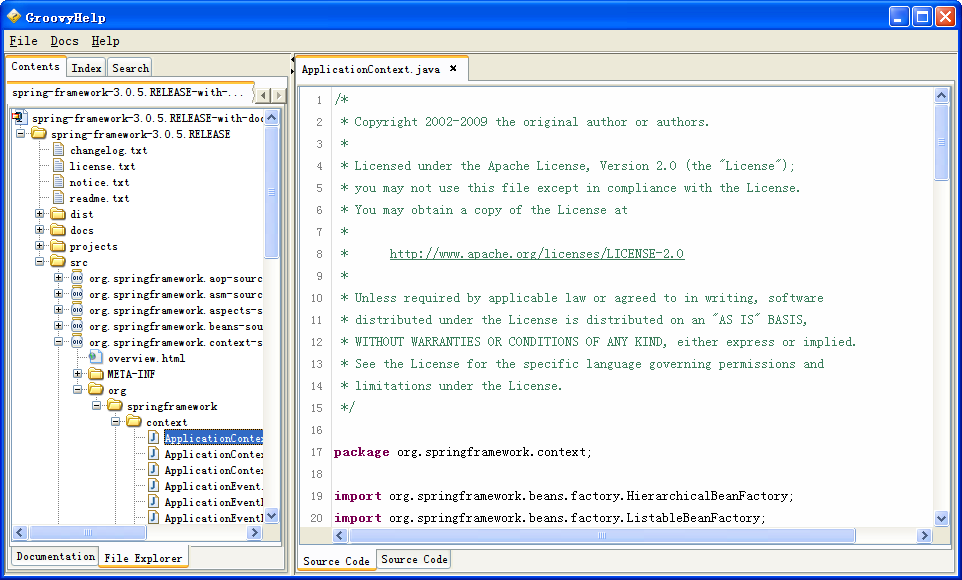This screenshot has width=962, height=580.
Task: Close the ApplicationContext.java editor tab
Action: pos(453,69)
